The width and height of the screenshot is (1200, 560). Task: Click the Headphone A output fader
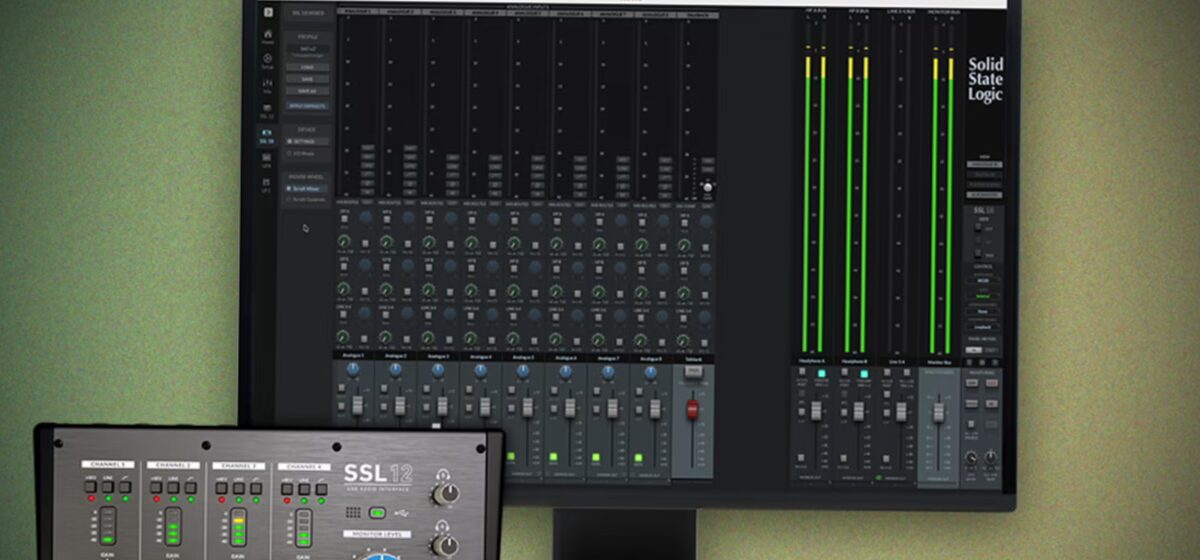coord(816,410)
